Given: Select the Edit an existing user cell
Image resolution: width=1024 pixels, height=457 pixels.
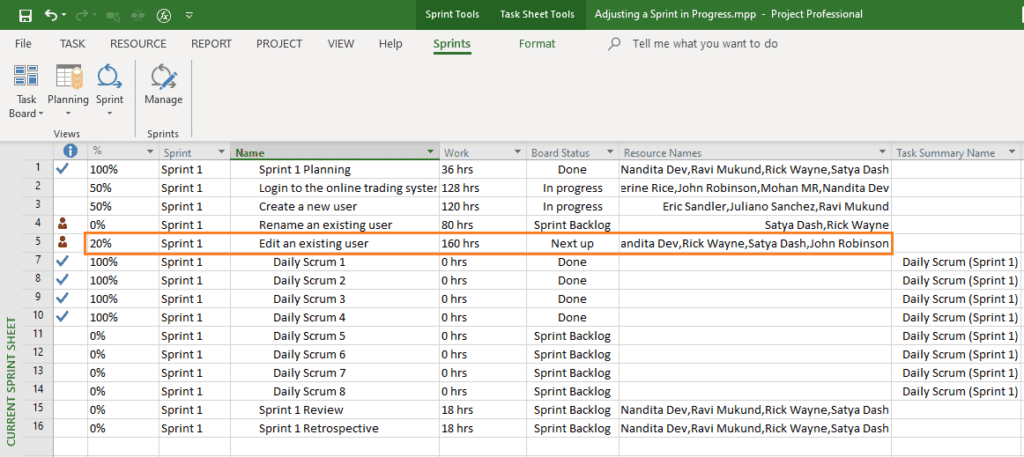Looking at the screenshot, I should (334, 244).
